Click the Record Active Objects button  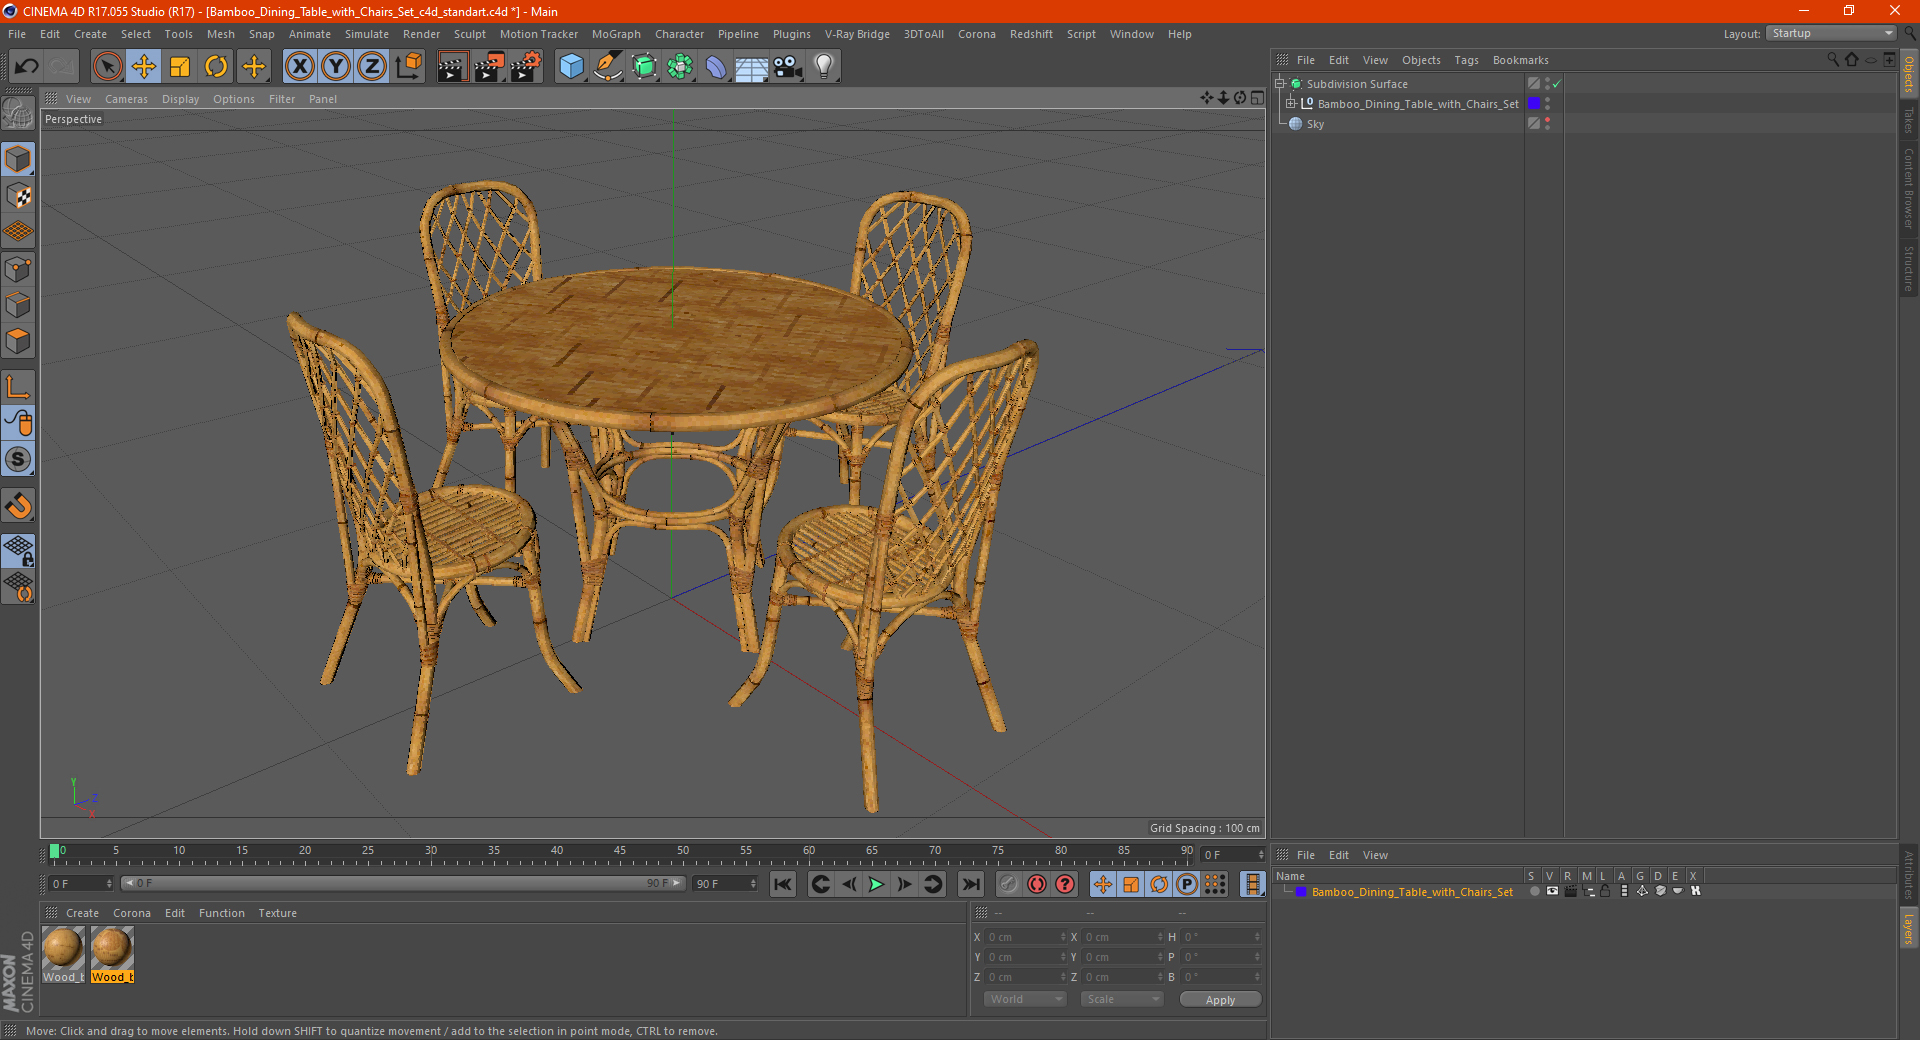coord(1009,884)
